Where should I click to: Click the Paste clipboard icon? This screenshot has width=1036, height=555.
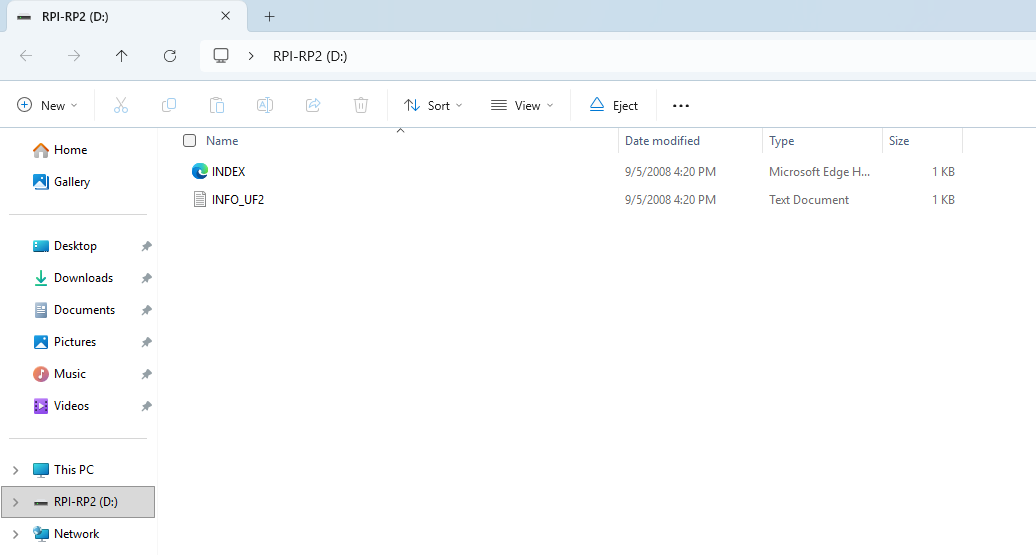217,105
